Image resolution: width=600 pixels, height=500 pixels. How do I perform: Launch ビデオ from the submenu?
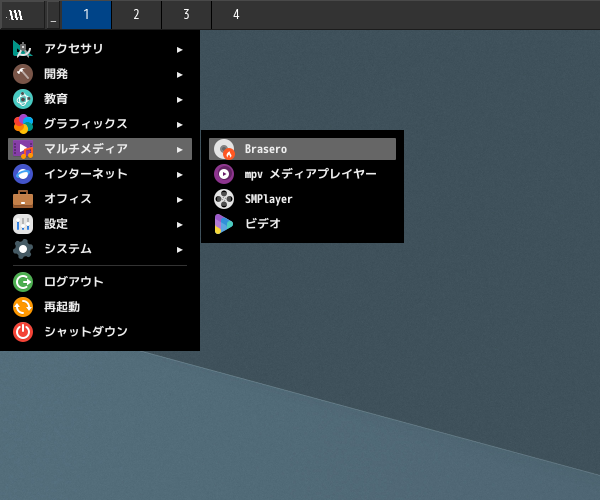click(302, 224)
